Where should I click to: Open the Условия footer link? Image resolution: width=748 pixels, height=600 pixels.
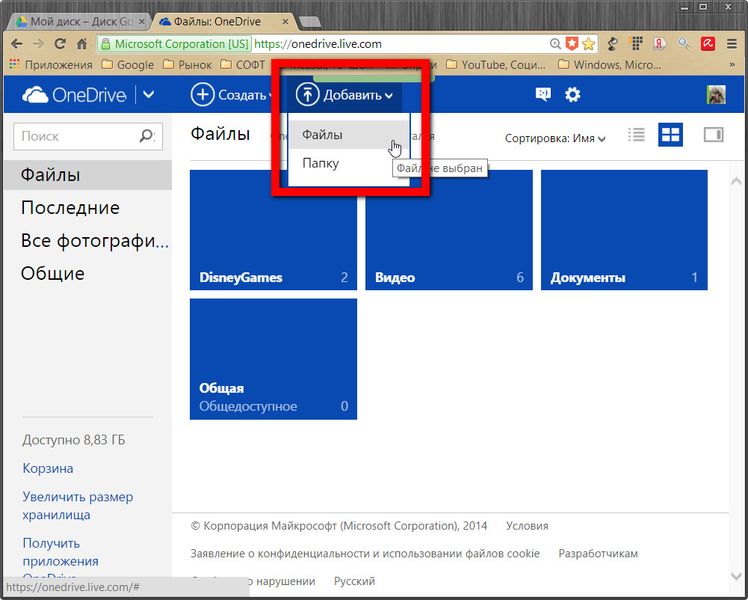coord(527,526)
